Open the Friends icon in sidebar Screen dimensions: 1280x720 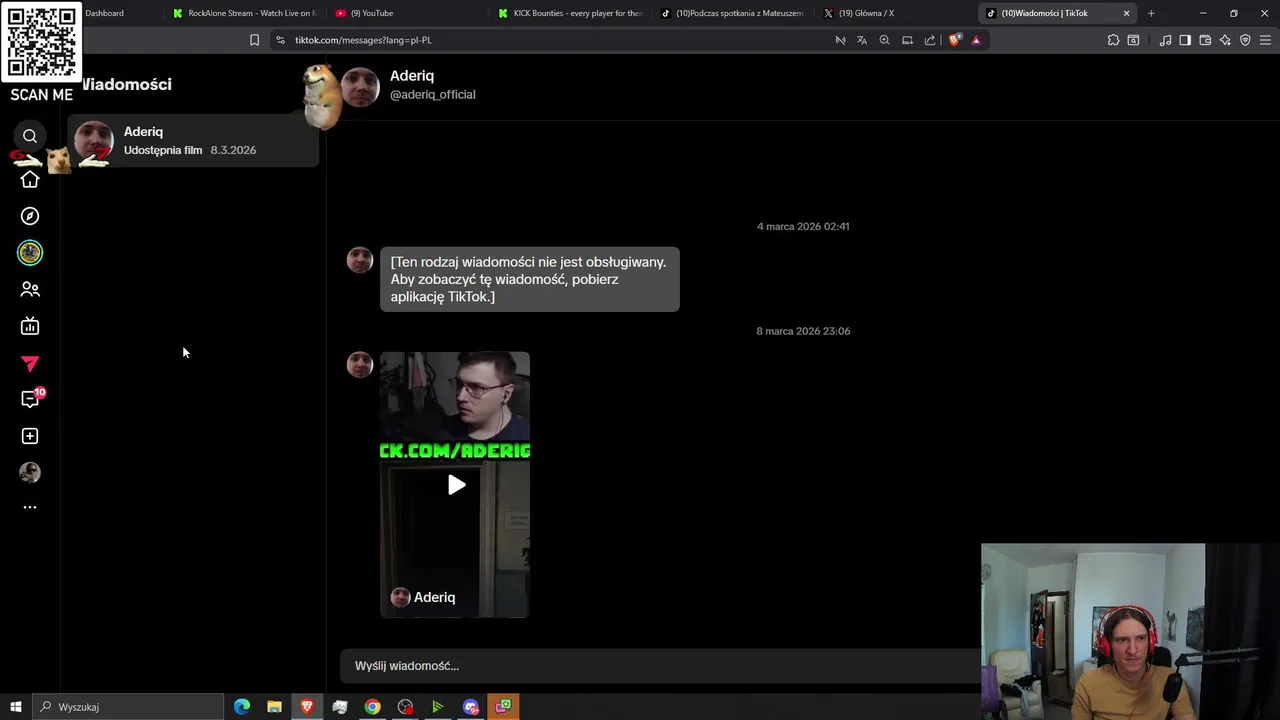pyautogui.click(x=30, y=289)
